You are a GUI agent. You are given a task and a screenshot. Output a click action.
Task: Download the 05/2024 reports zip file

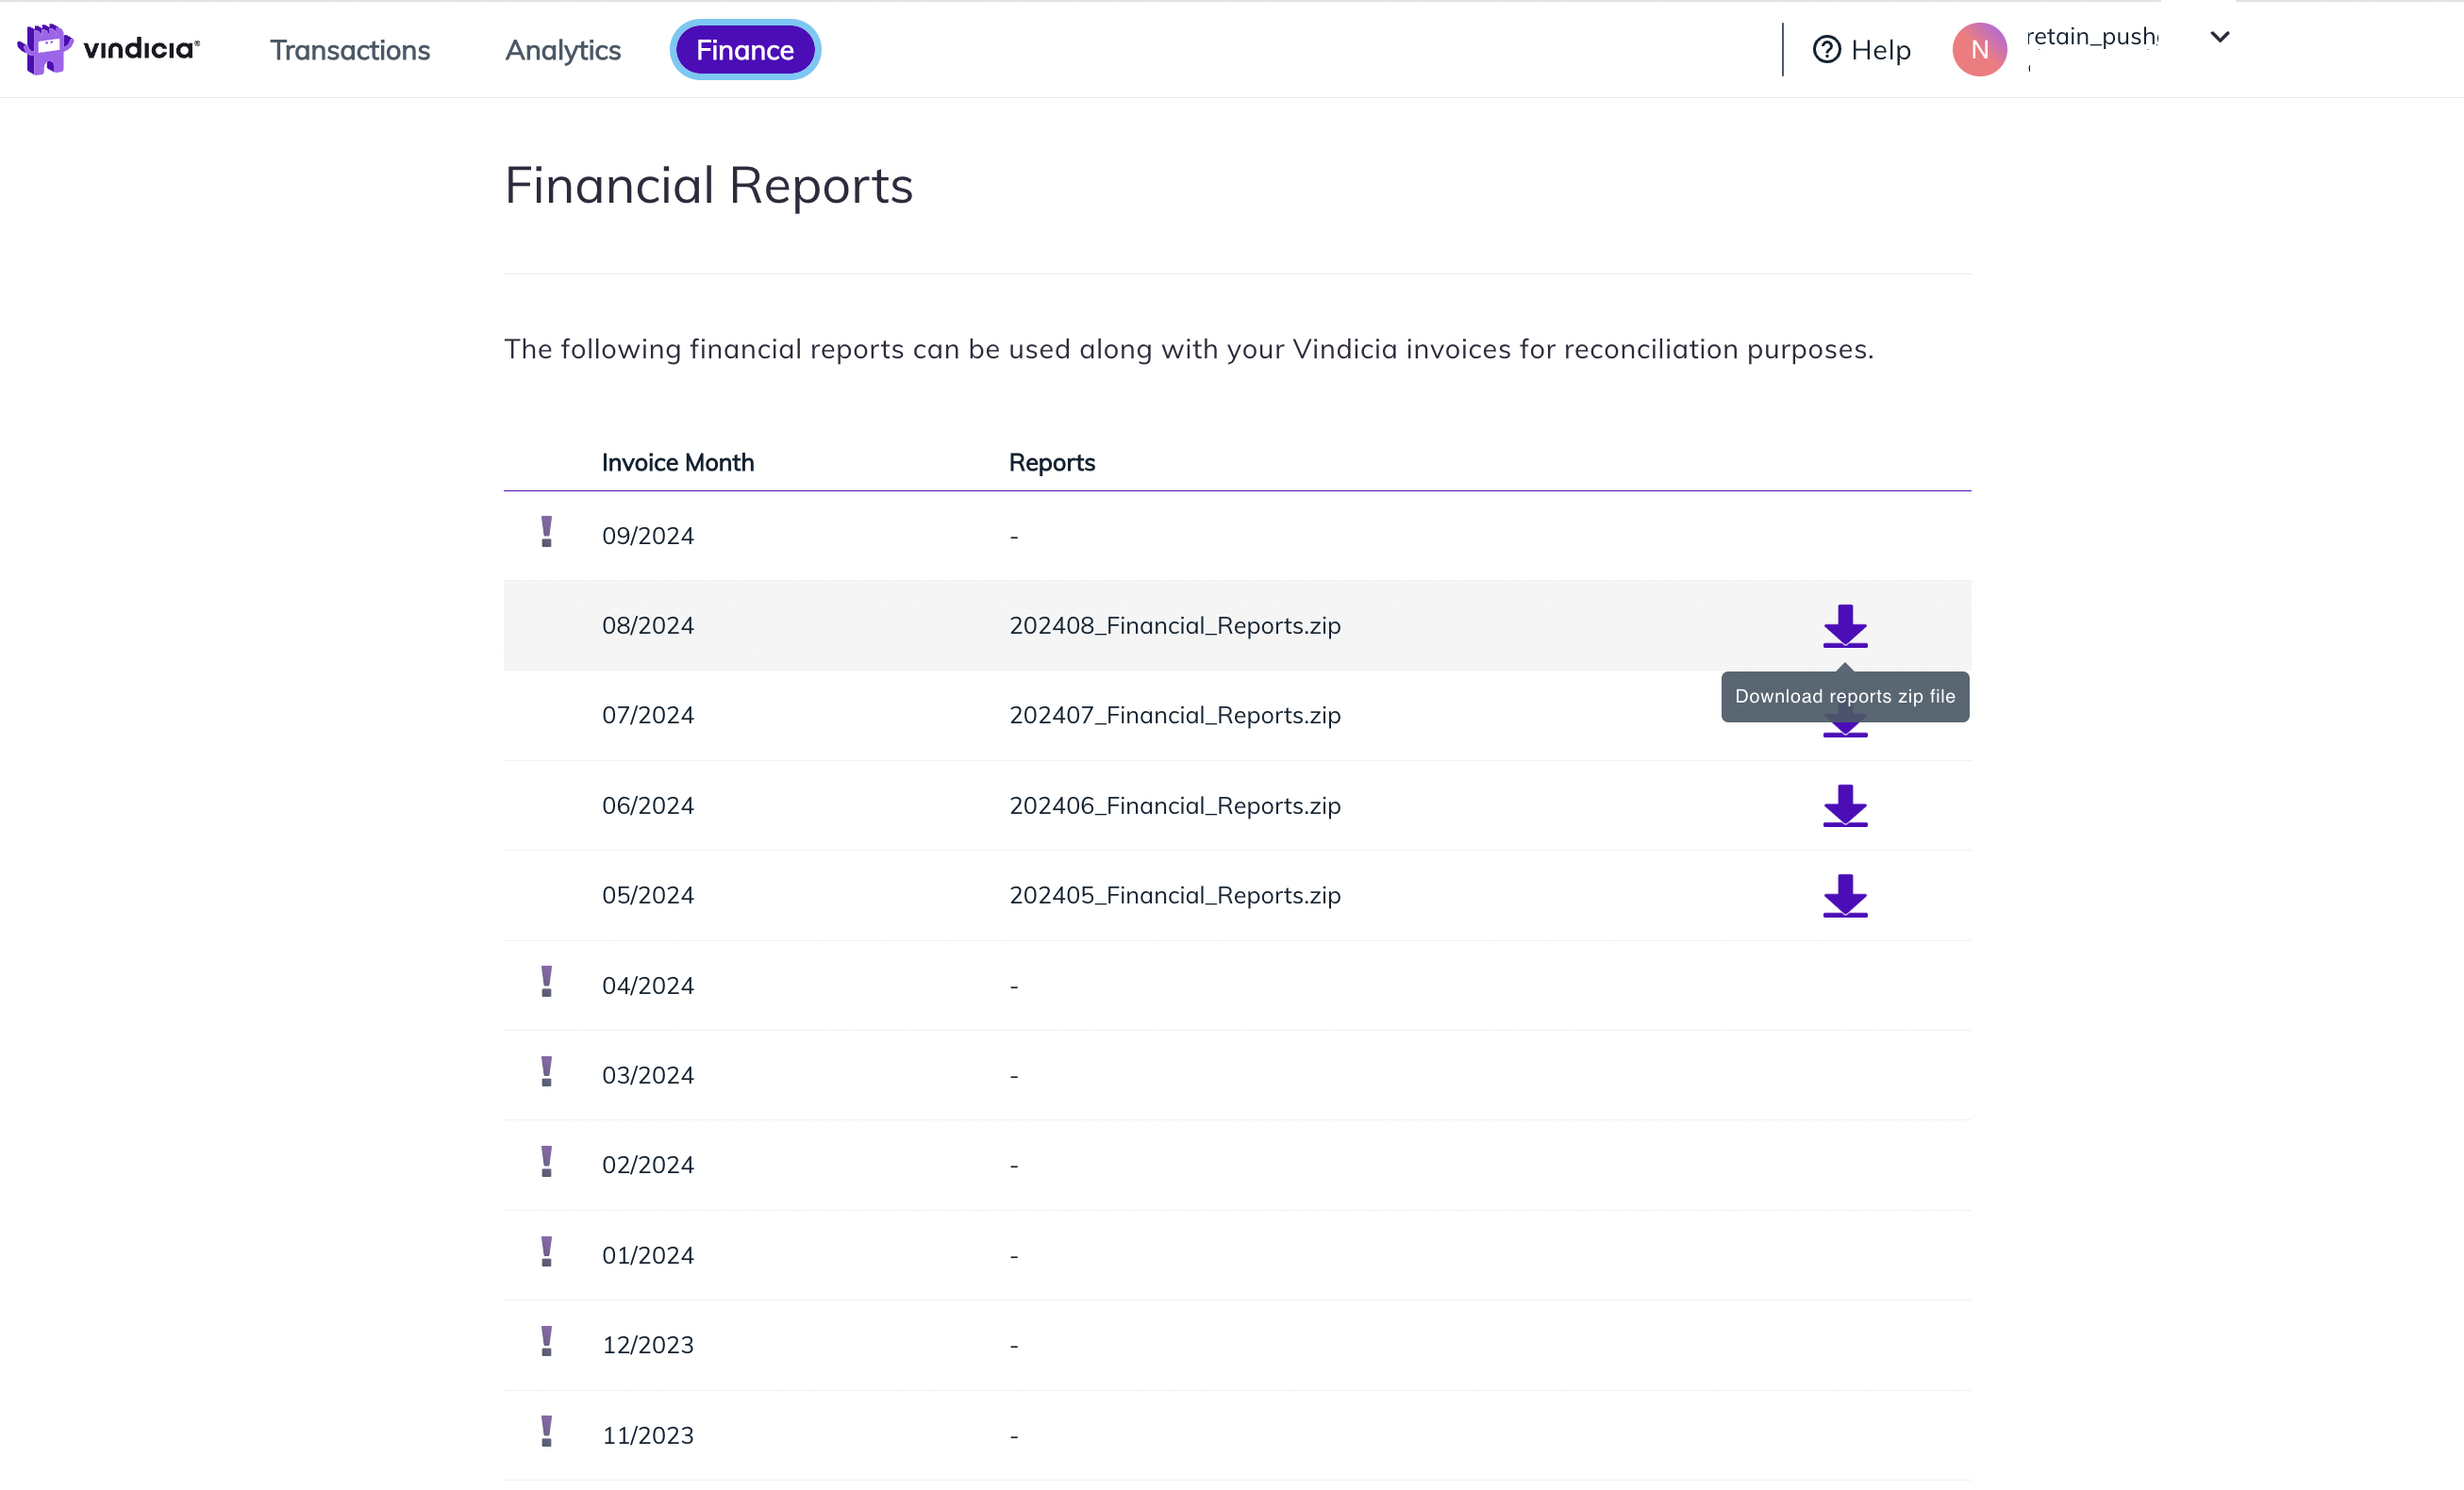1845,896
